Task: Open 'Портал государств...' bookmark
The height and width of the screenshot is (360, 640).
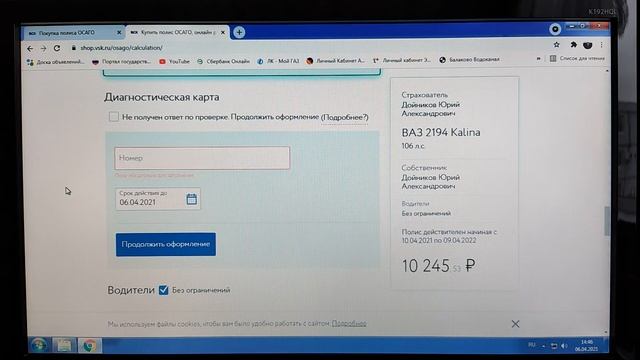Action: 121,62
